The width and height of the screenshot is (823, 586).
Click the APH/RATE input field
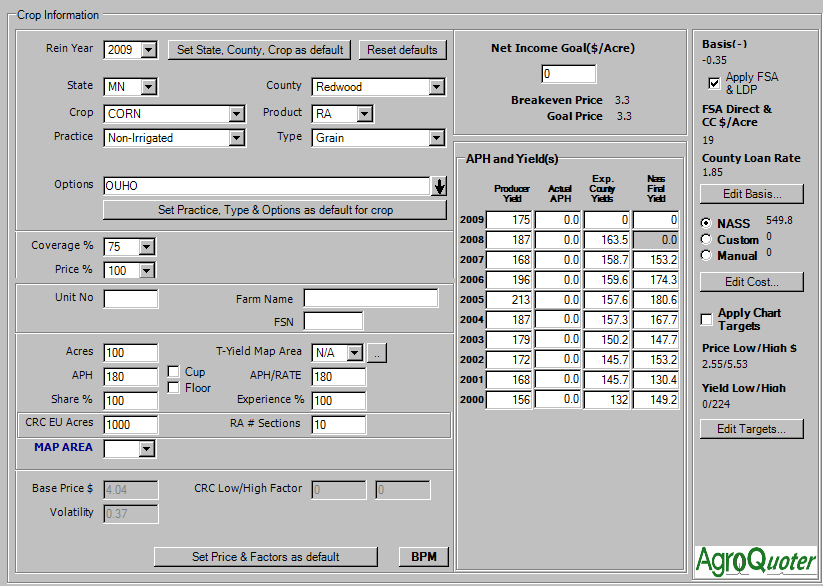339,376
